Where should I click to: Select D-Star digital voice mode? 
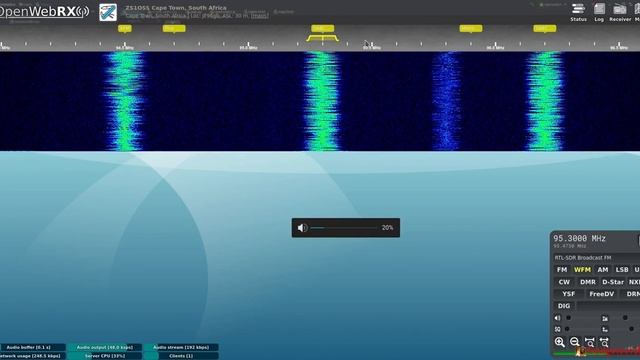pyautogui.click(x=613, y=282)
